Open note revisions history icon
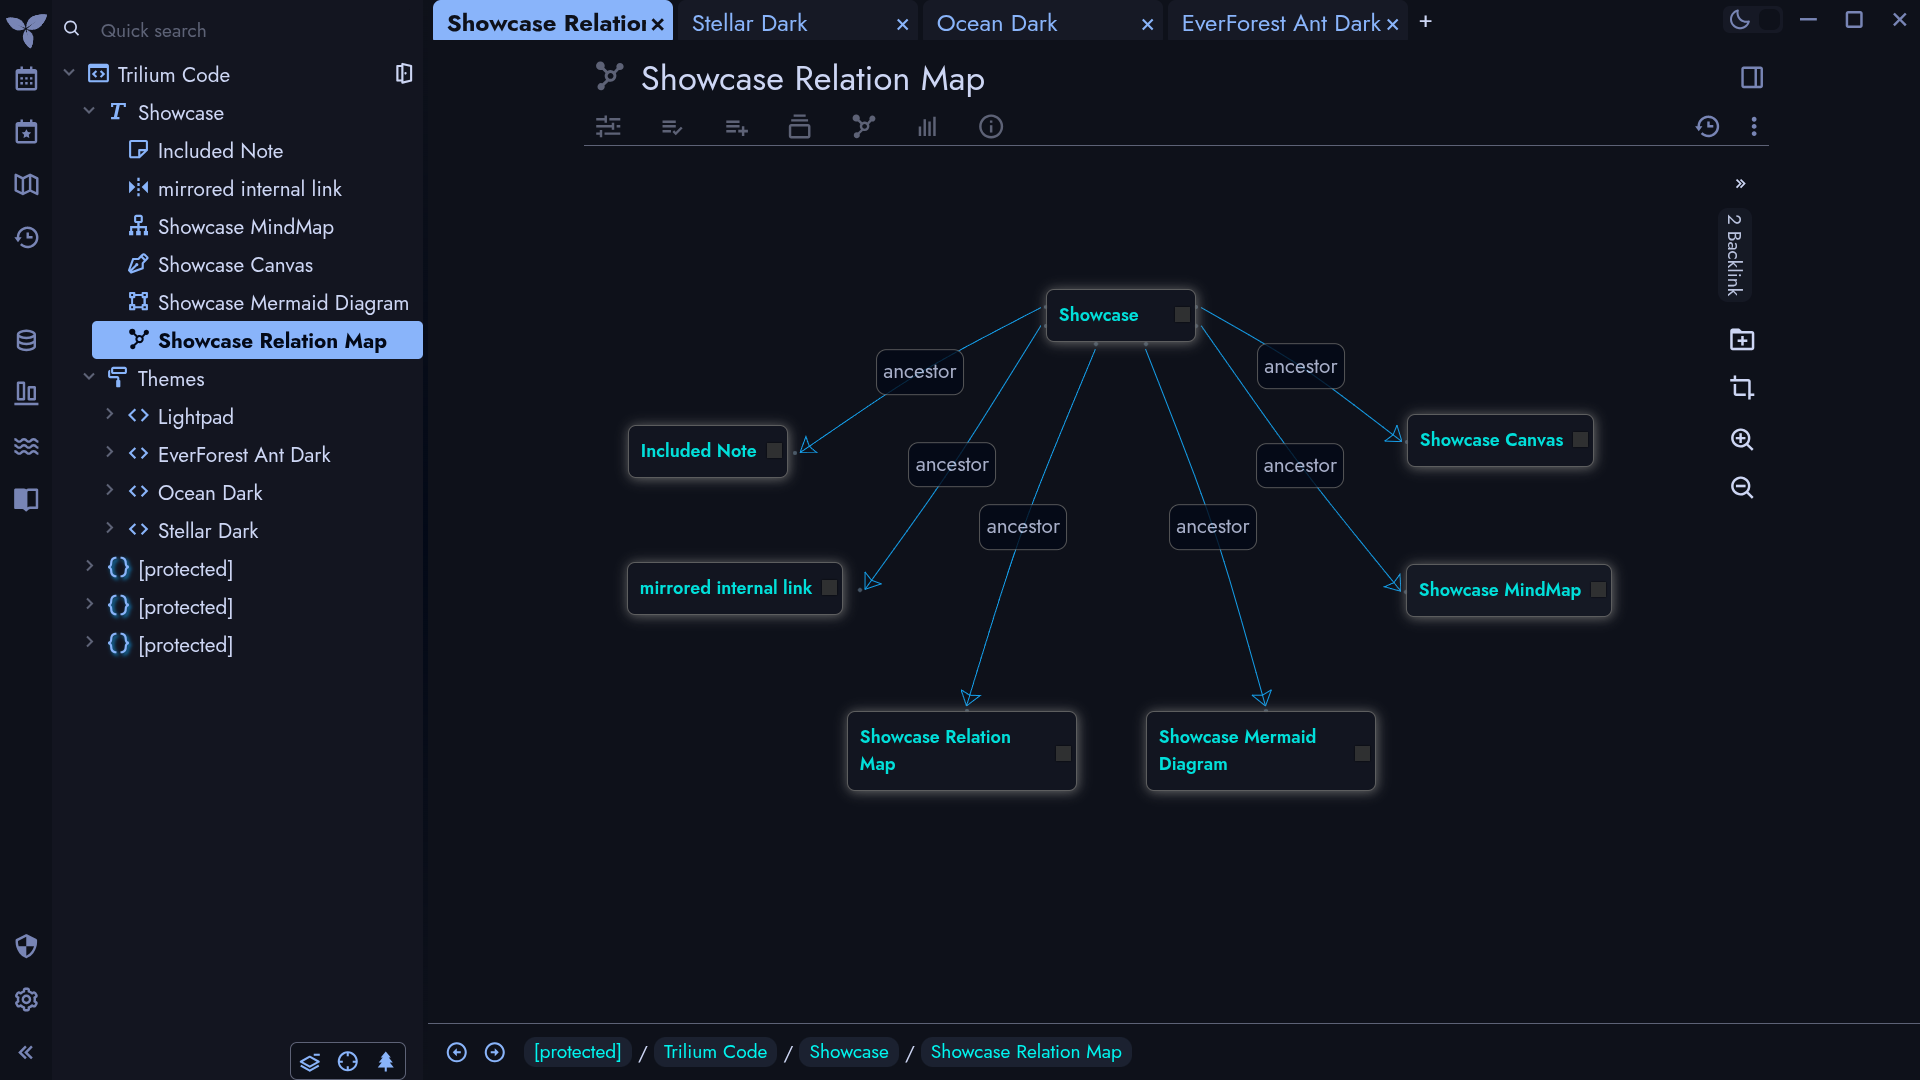Screen dimensions: 1920x1080 [x=1708, y=126]
